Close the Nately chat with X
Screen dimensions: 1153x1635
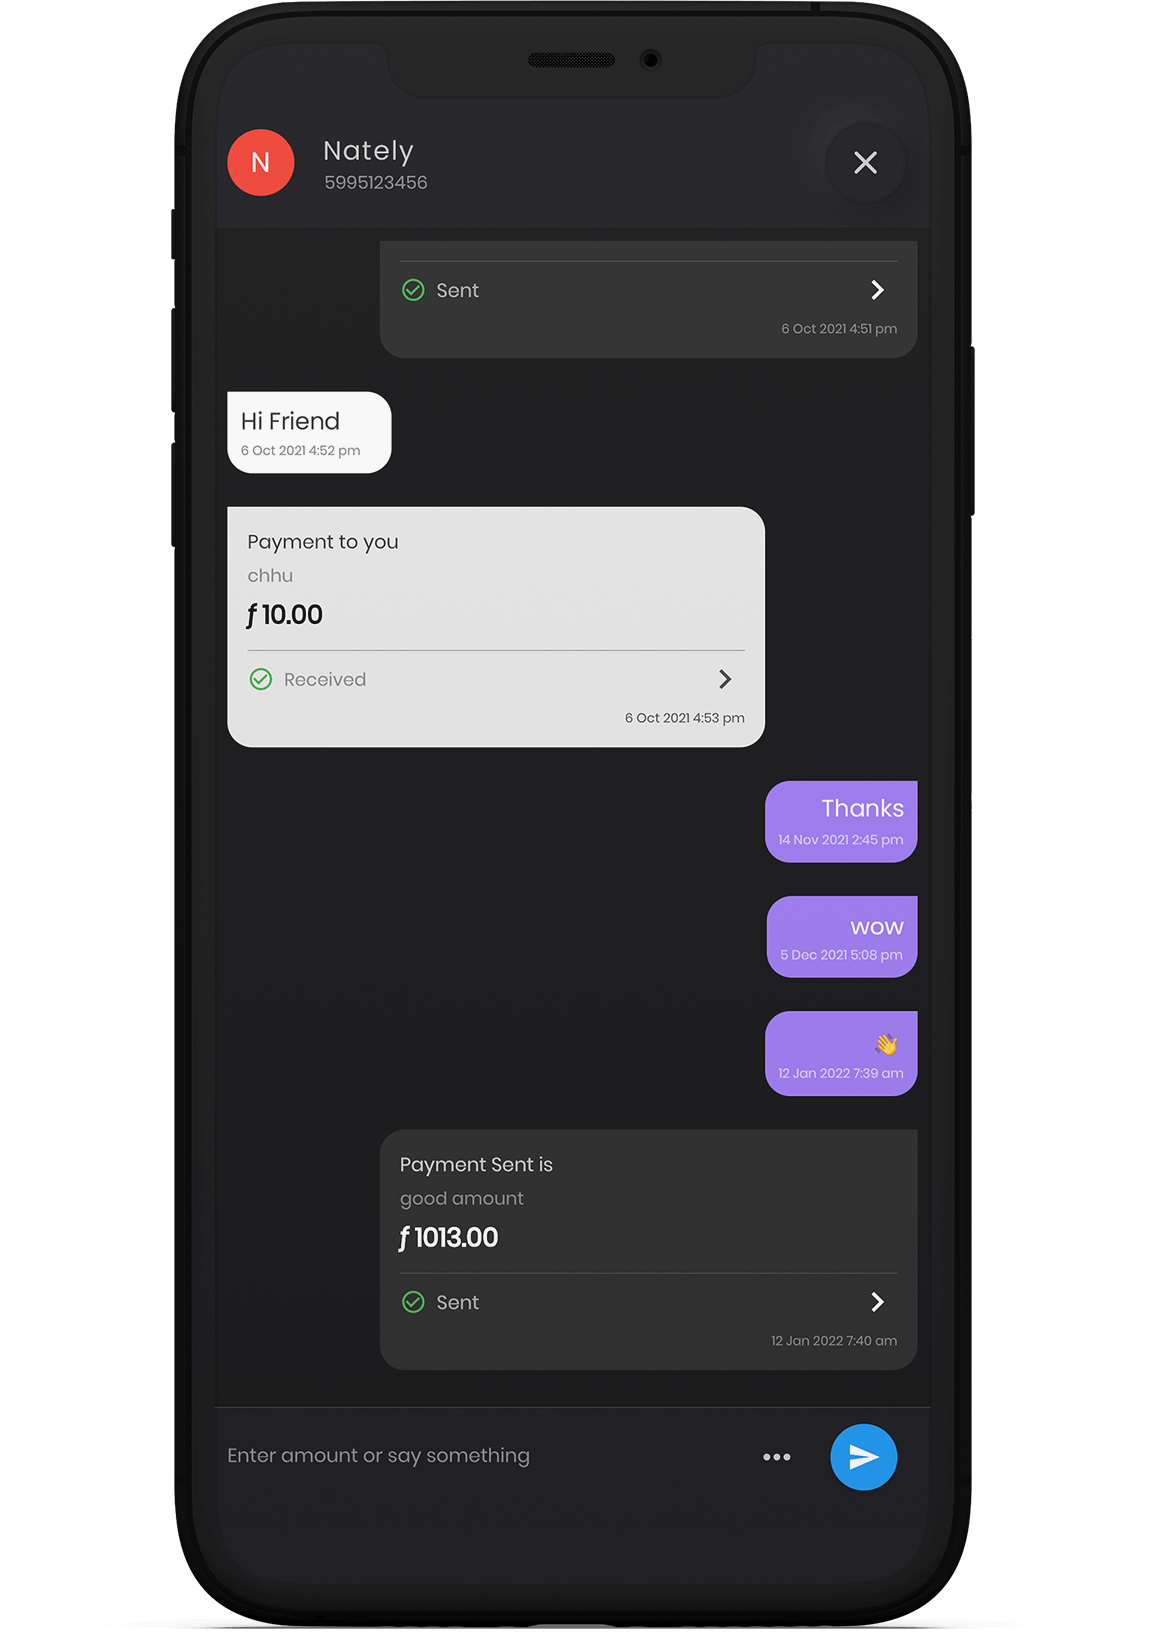tap(865, 162)
